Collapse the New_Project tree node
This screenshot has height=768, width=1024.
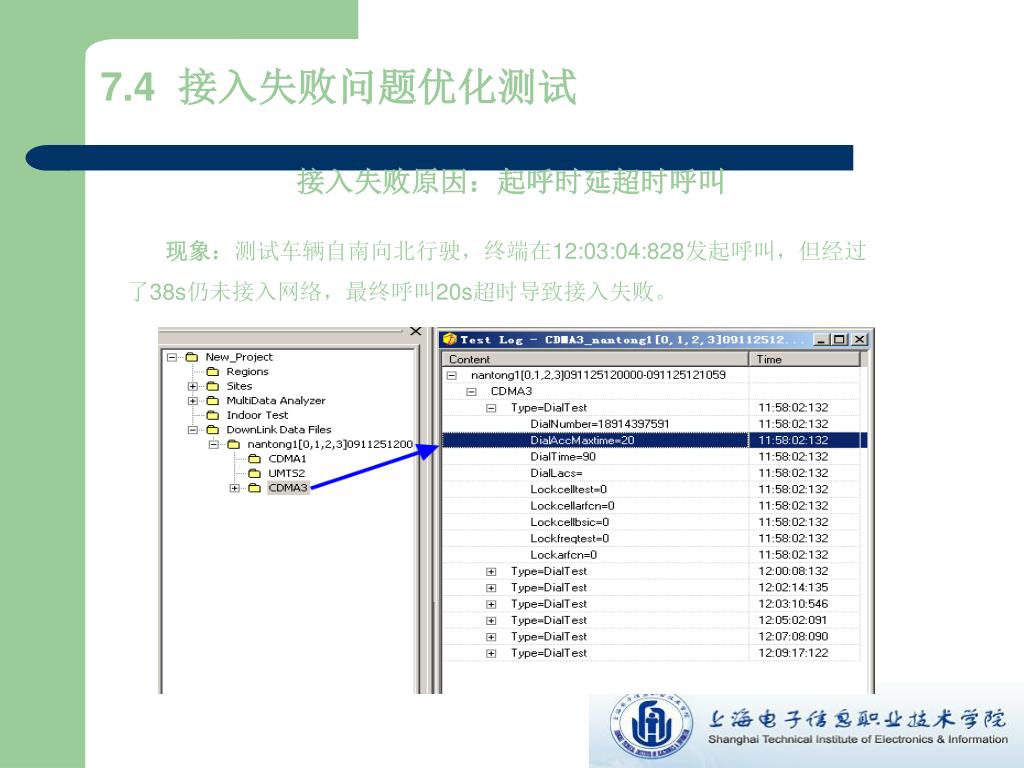coord(172,357)
